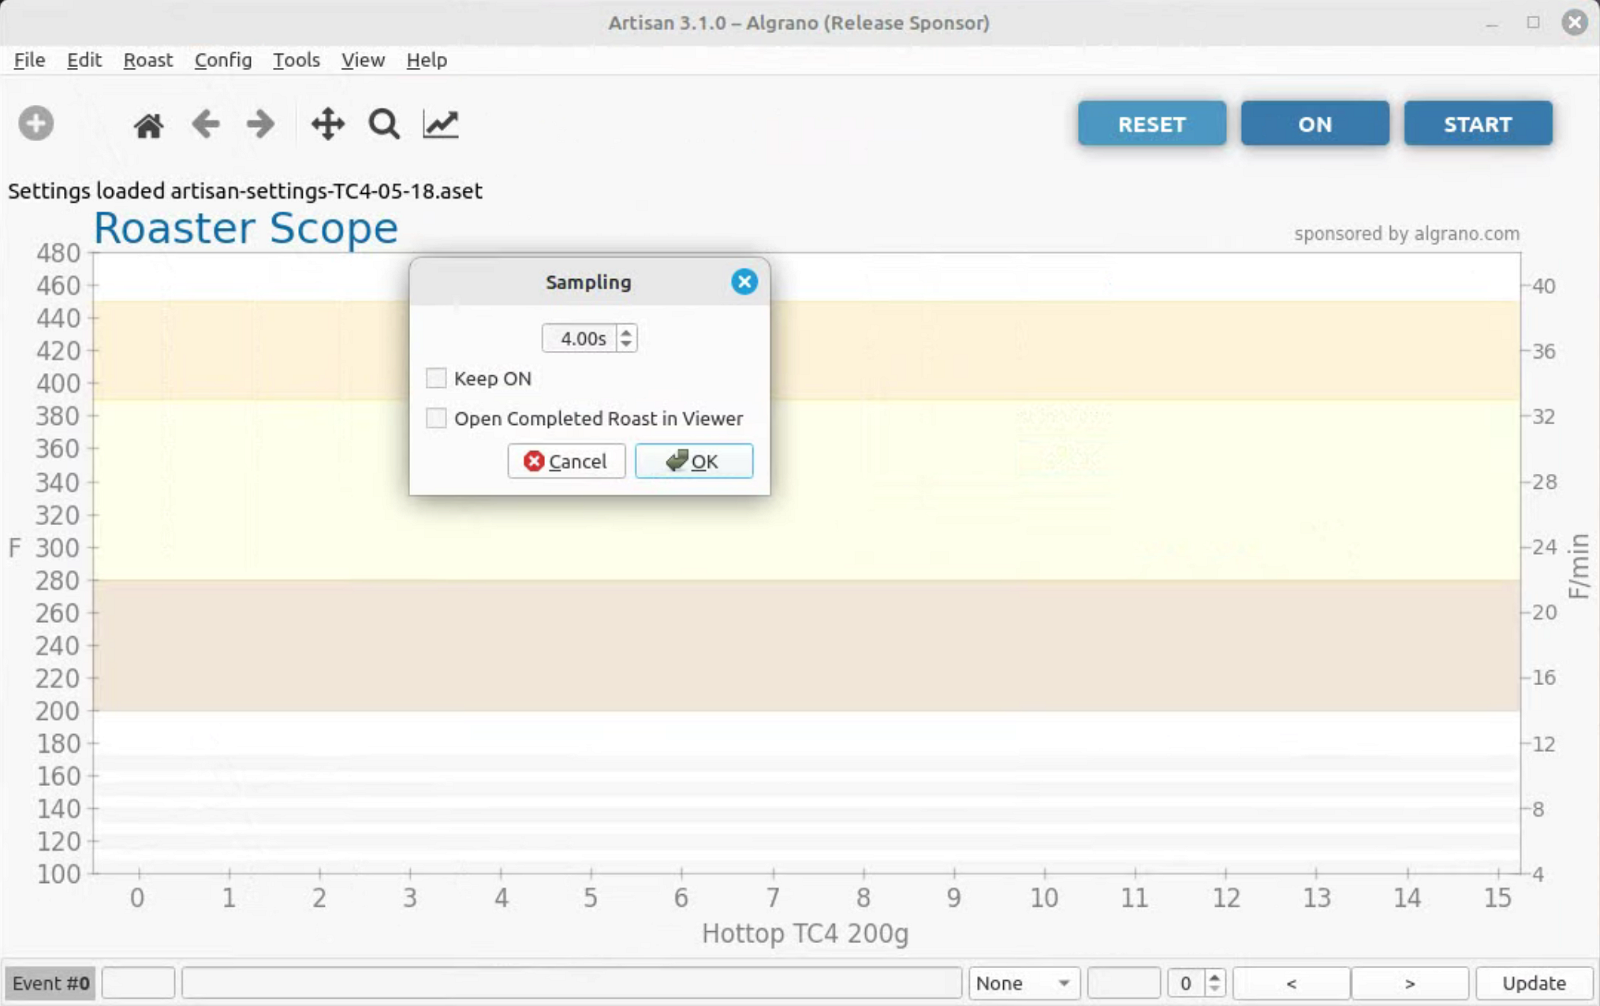Minimize the Artisan window

[x=1492, y=23]
